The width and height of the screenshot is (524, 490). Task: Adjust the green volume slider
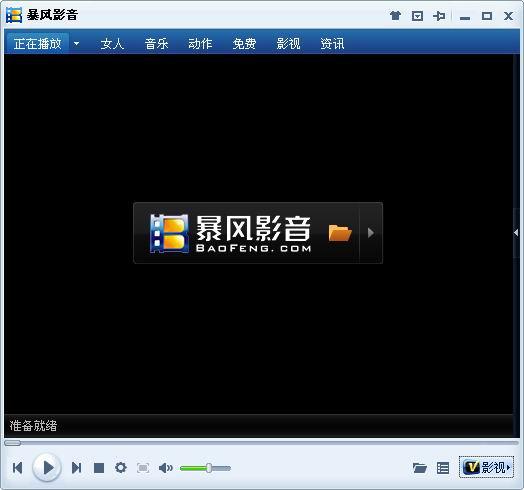(205, 468)
